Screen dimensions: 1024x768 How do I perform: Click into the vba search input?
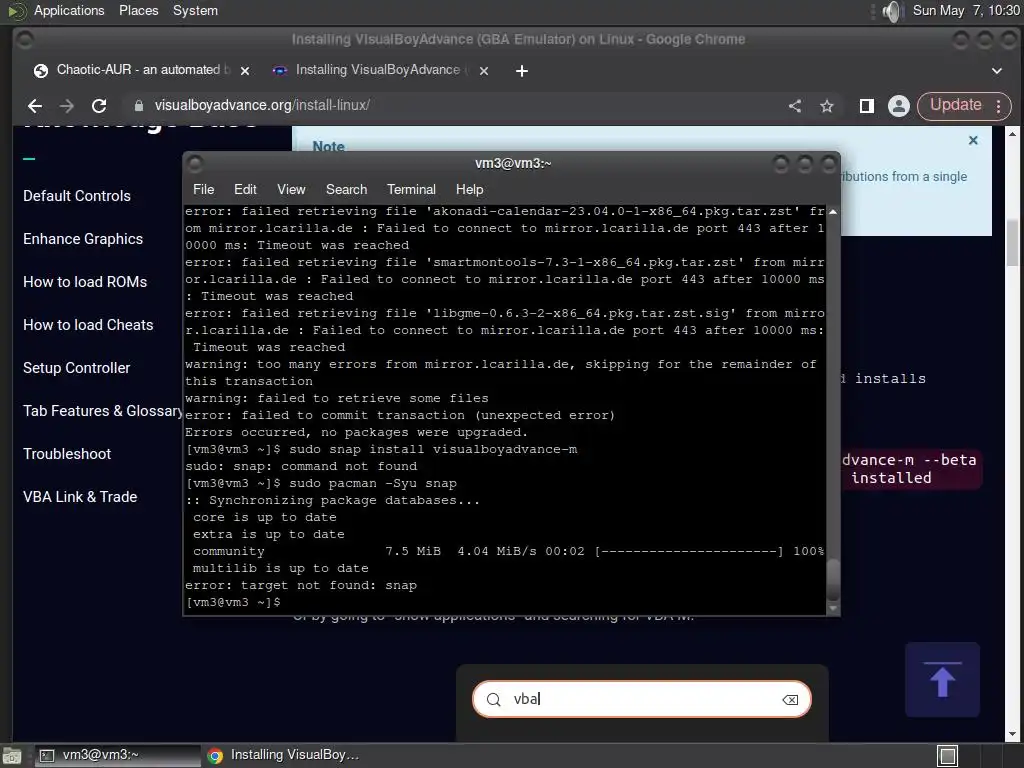click(x=643, y=699)
